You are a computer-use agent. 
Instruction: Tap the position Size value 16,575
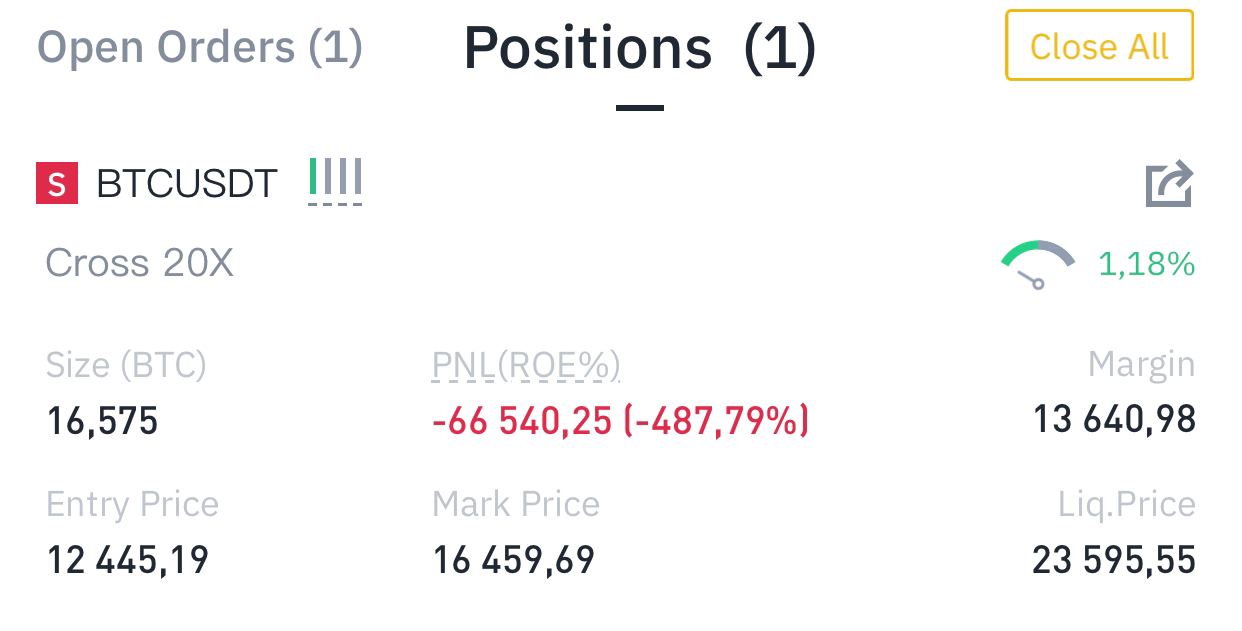pyautogui.click(x=102, y=421)
